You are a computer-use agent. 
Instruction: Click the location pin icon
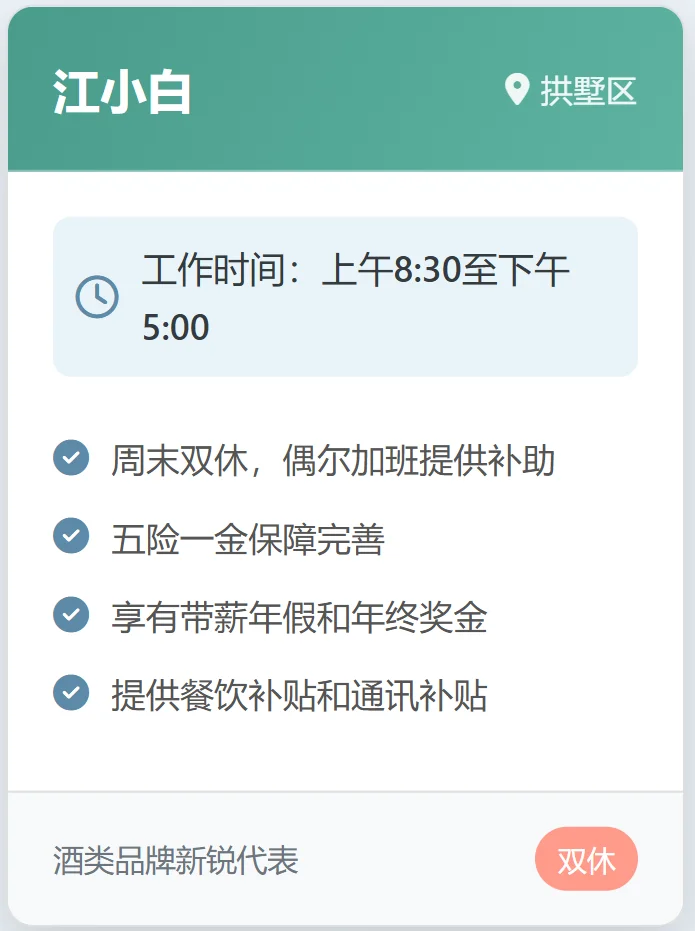(516, 90)
